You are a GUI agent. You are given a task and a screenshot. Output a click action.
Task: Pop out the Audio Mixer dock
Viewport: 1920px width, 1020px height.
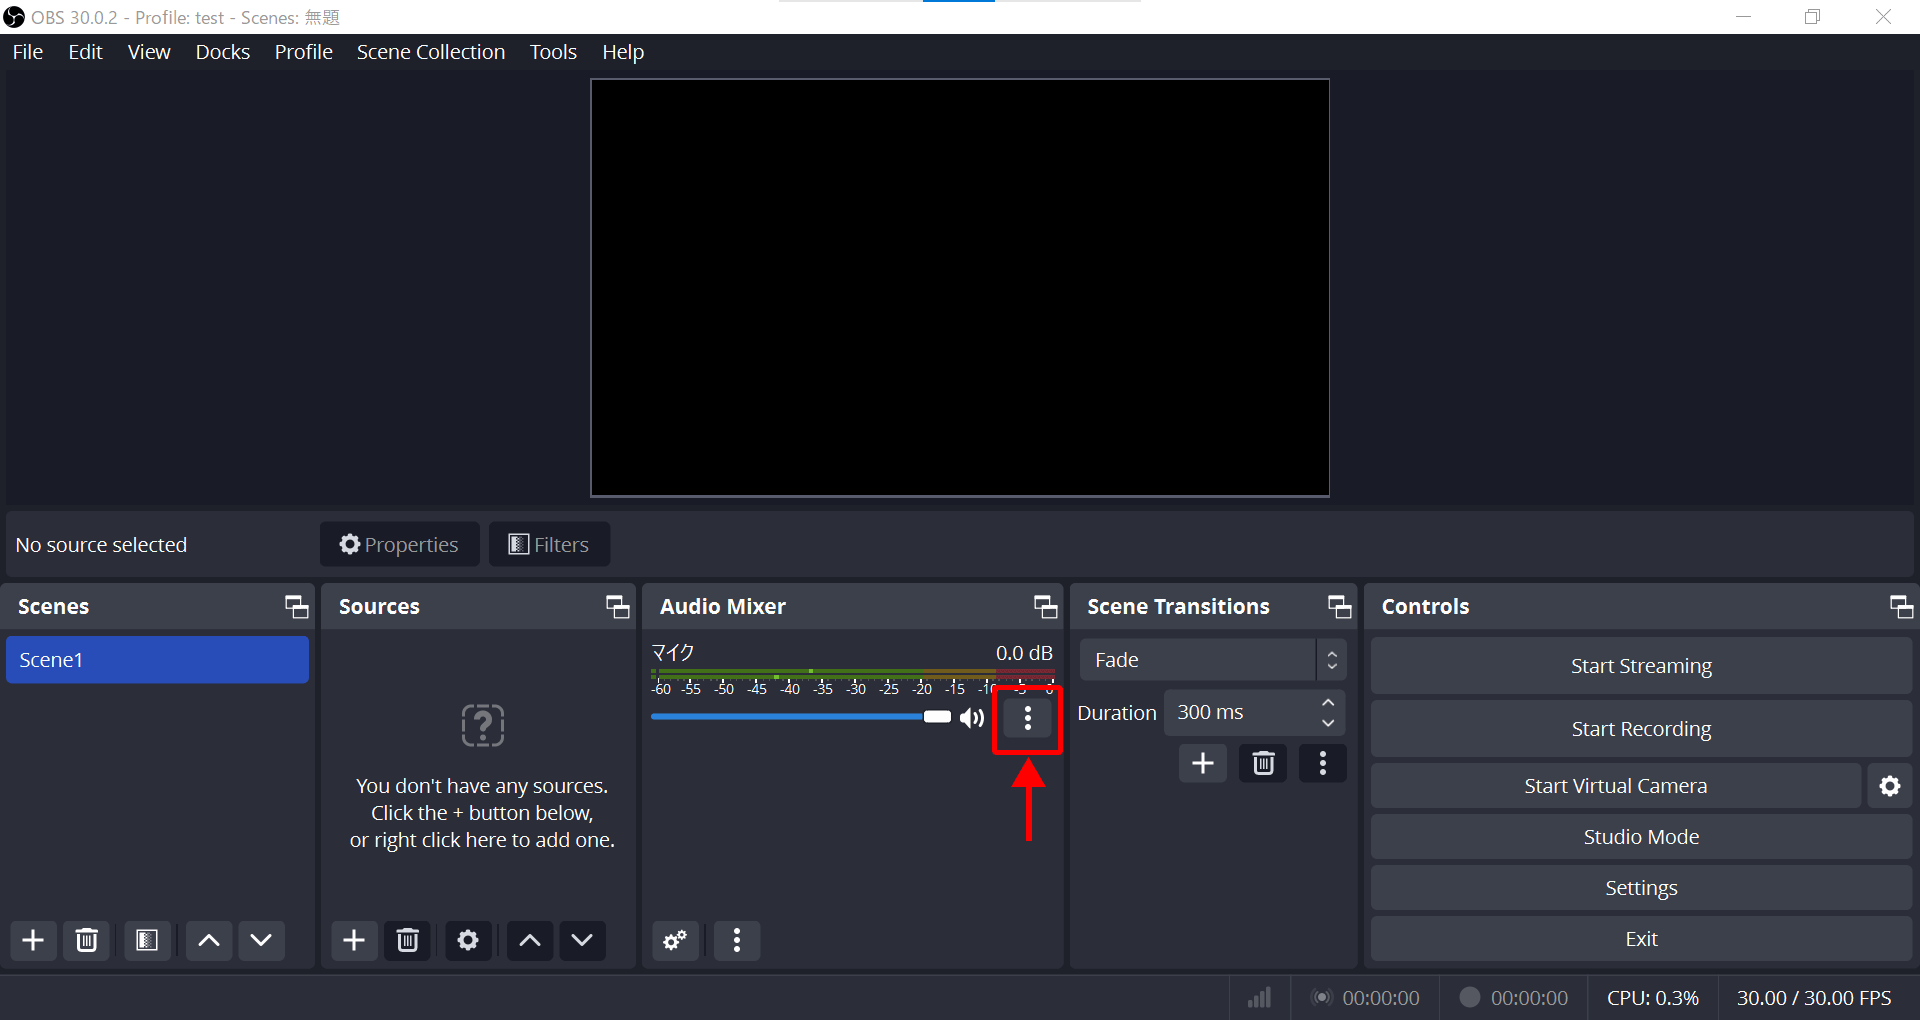click(x=1044, y=606)
